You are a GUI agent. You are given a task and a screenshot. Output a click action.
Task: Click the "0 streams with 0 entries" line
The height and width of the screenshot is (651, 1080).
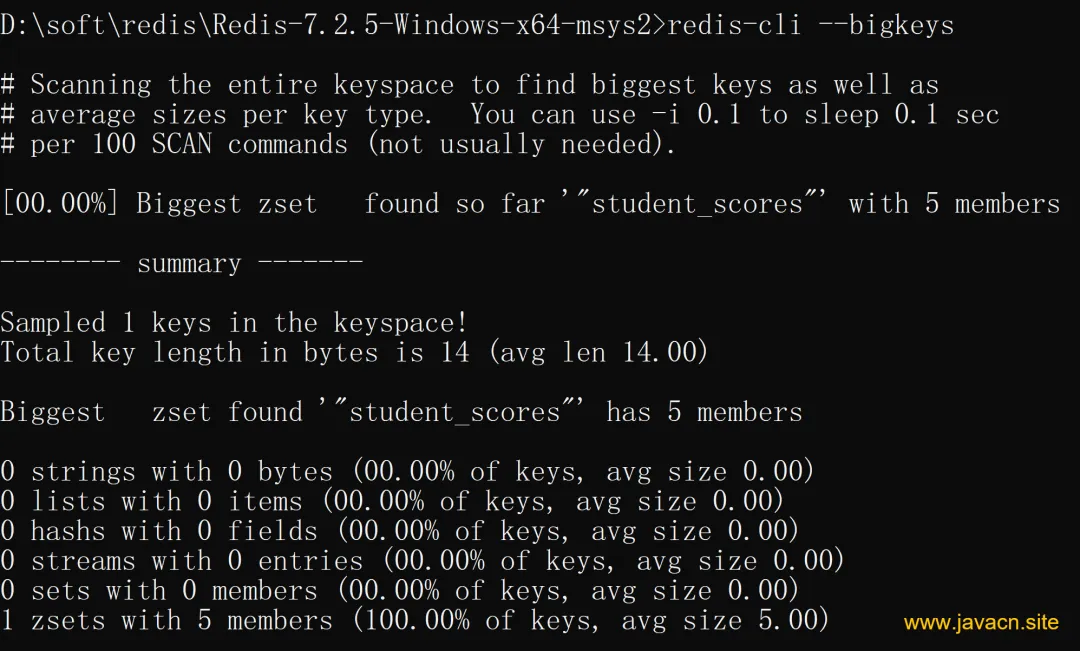(x=422, y=561)
